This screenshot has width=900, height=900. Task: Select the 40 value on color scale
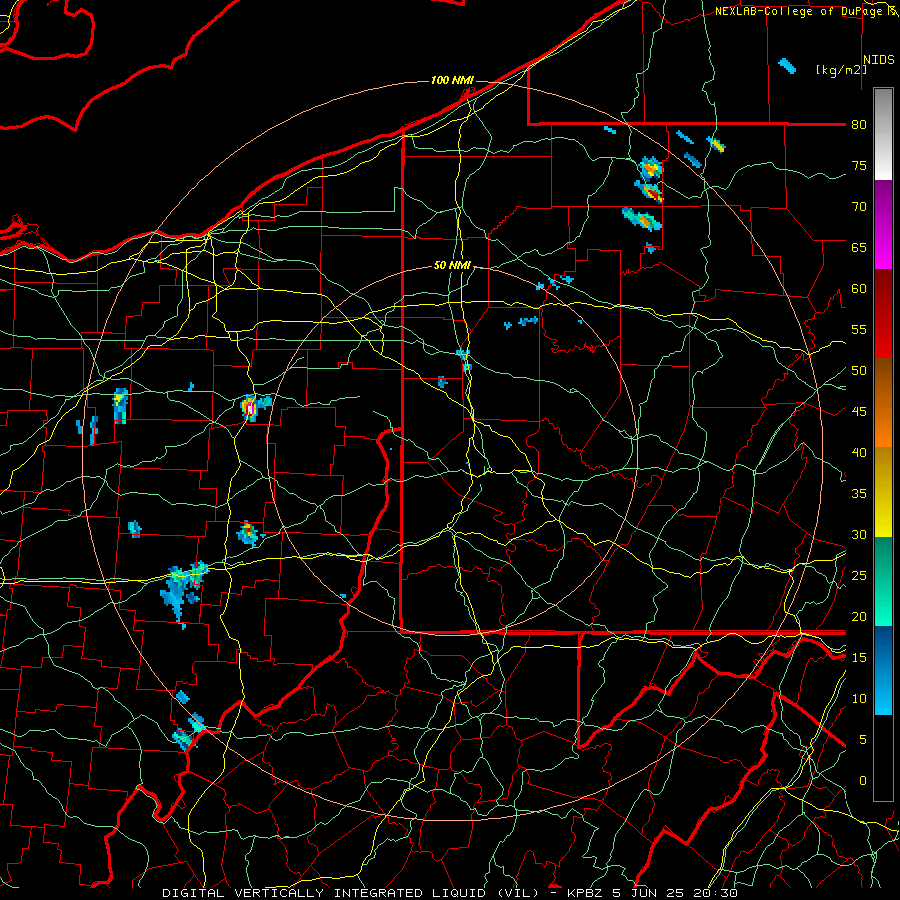click(x=859, y=453)
